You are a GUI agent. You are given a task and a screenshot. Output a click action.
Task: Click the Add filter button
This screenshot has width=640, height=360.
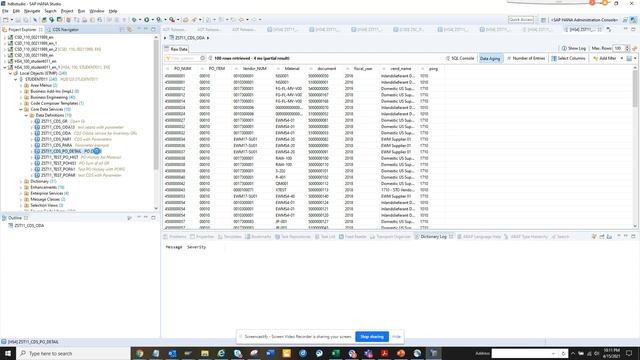tap(604, 58)
